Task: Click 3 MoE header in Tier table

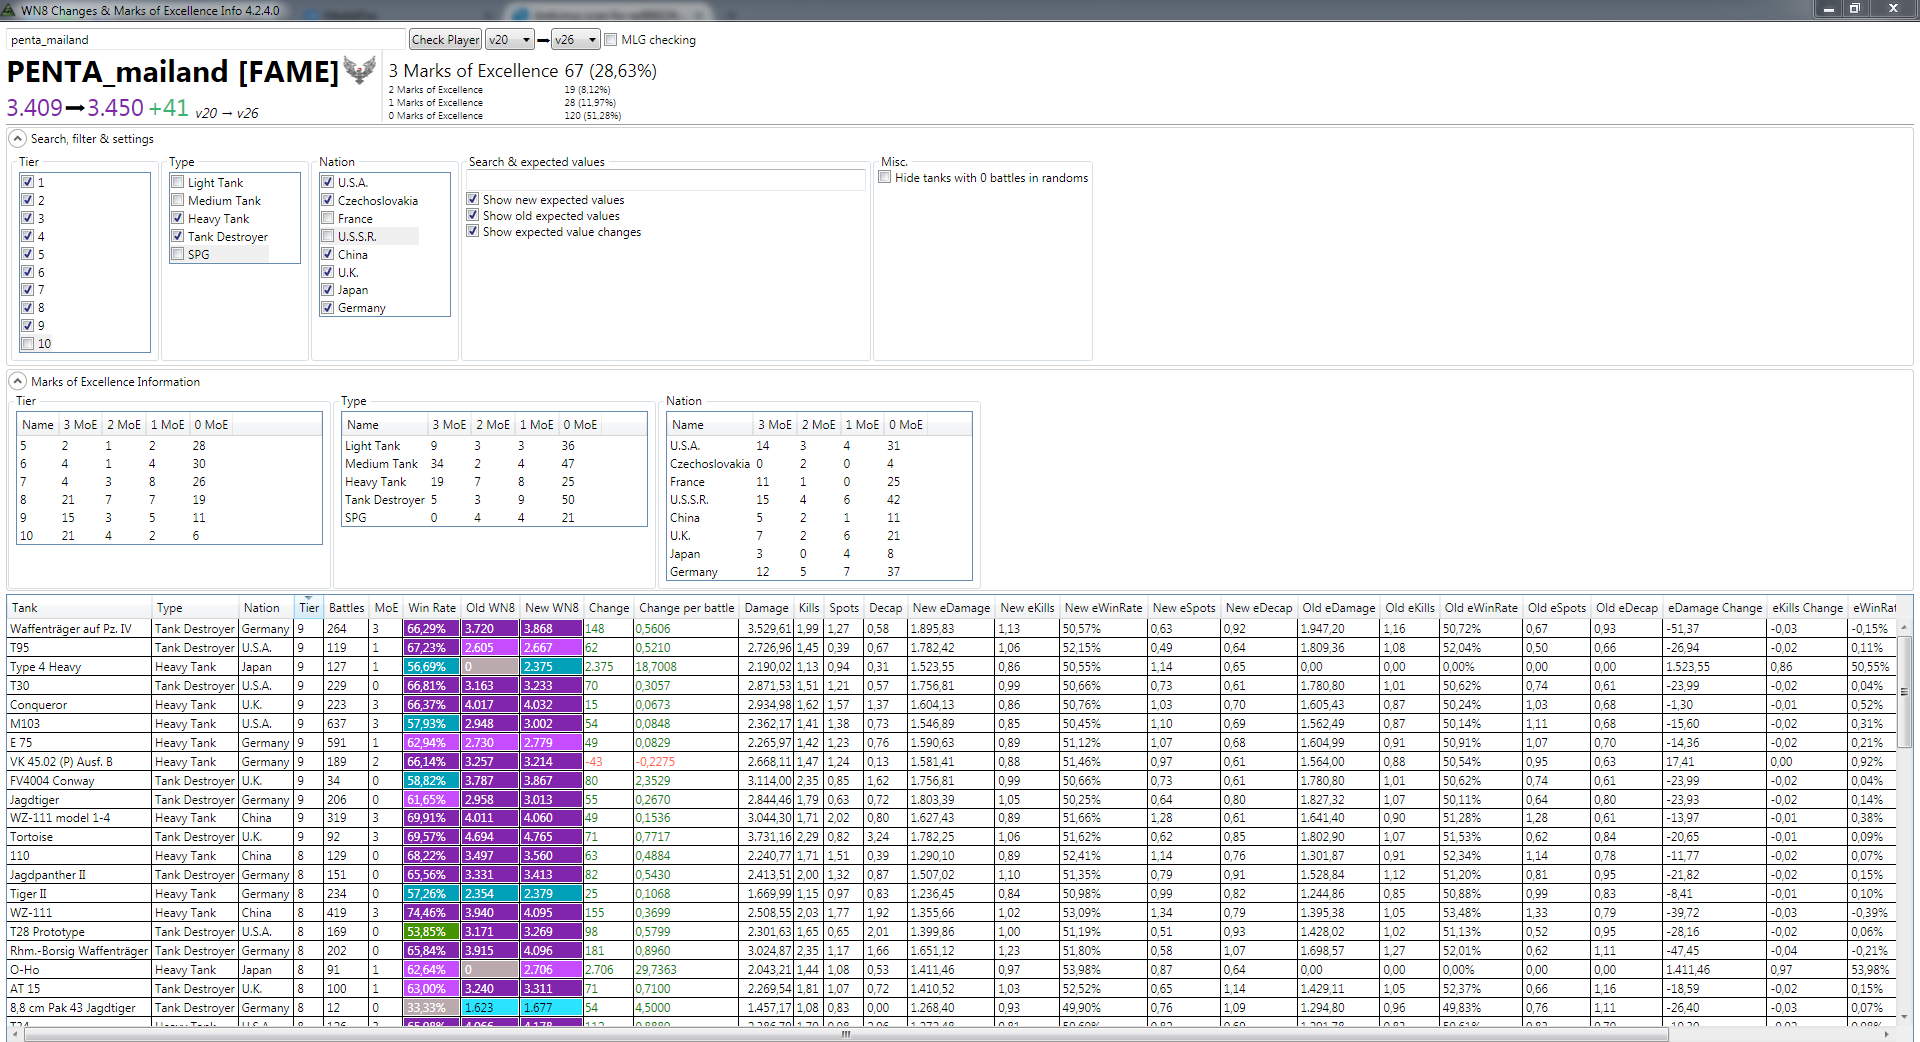Action: (80, 425)
